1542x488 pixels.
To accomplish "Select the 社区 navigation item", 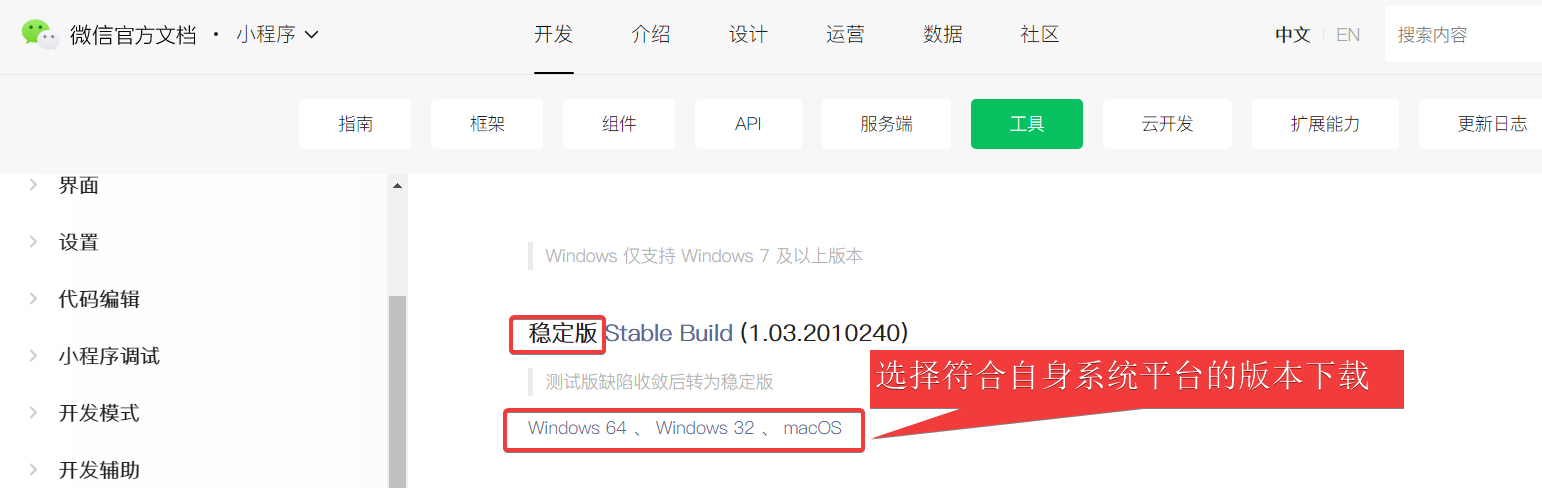I will (x=1040, y=34).
